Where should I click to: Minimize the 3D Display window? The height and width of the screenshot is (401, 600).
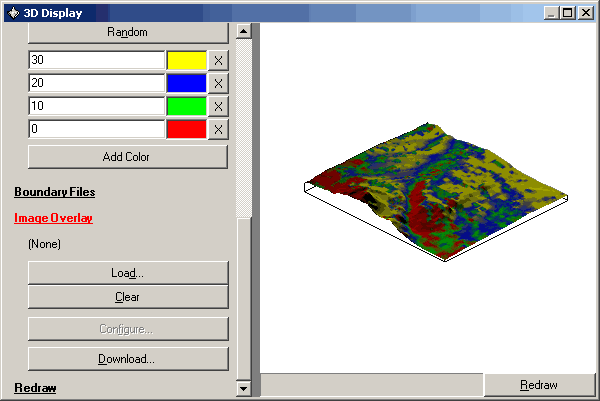pyautogui.click(x=551, y=13)
